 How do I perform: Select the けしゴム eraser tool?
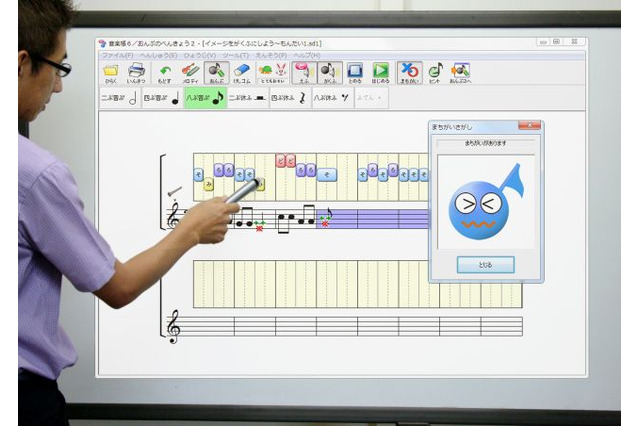(242, 73)
